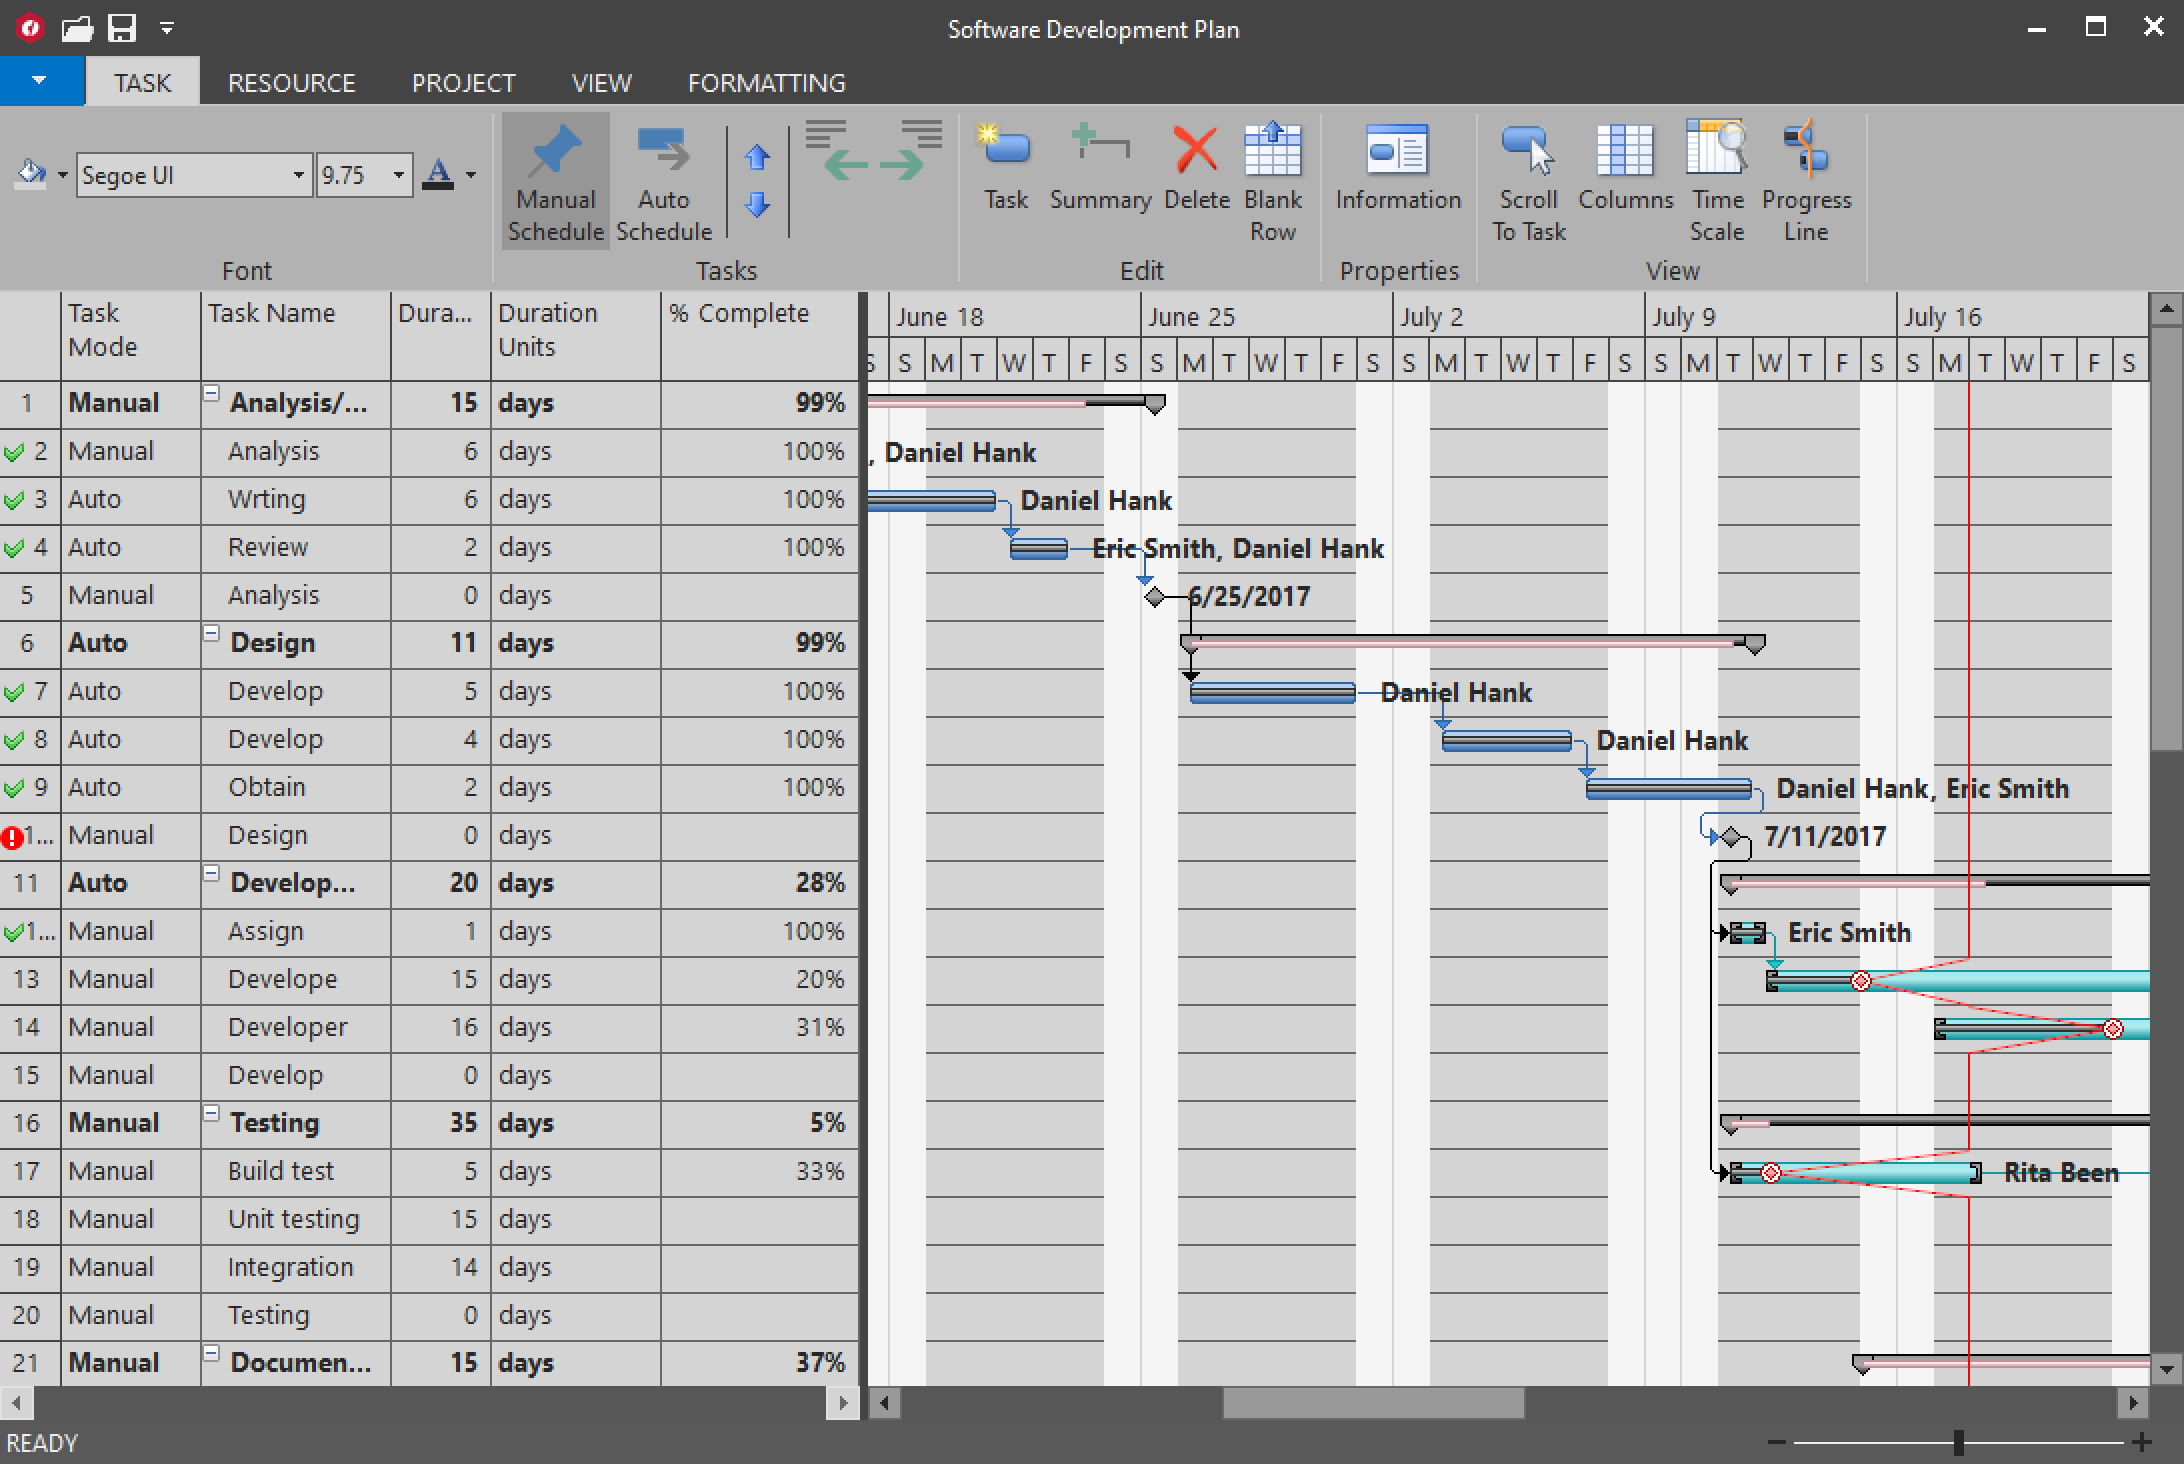The image size is (2184, 1464).
Task: Open the Segoe UI font dropdown
Action: coord(298,176)
